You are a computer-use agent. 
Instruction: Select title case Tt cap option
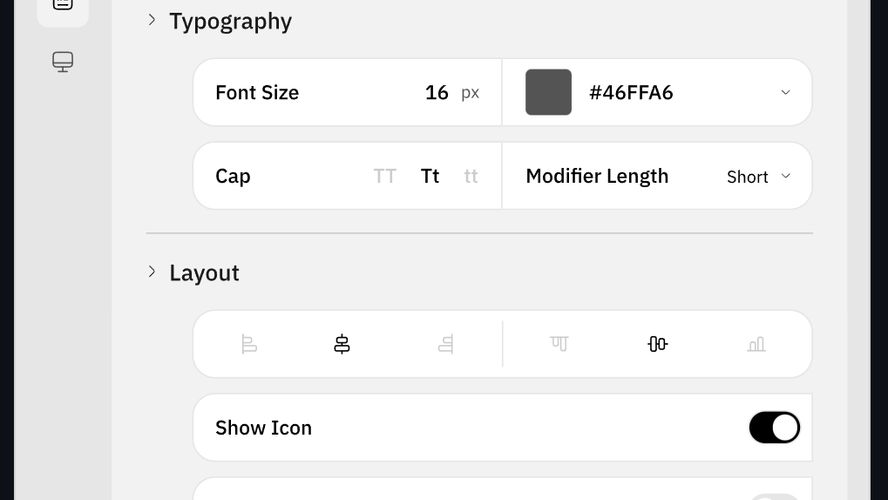[430, 176]
